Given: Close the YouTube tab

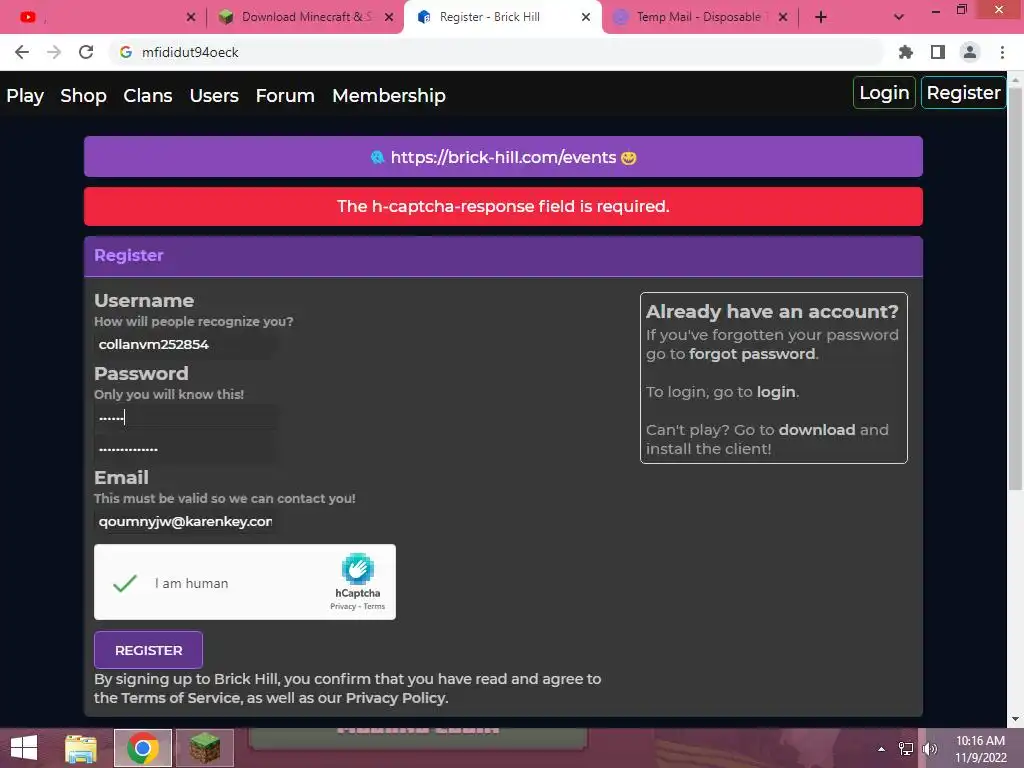Looking at the screenshot, I should click(x=191, y=17).
